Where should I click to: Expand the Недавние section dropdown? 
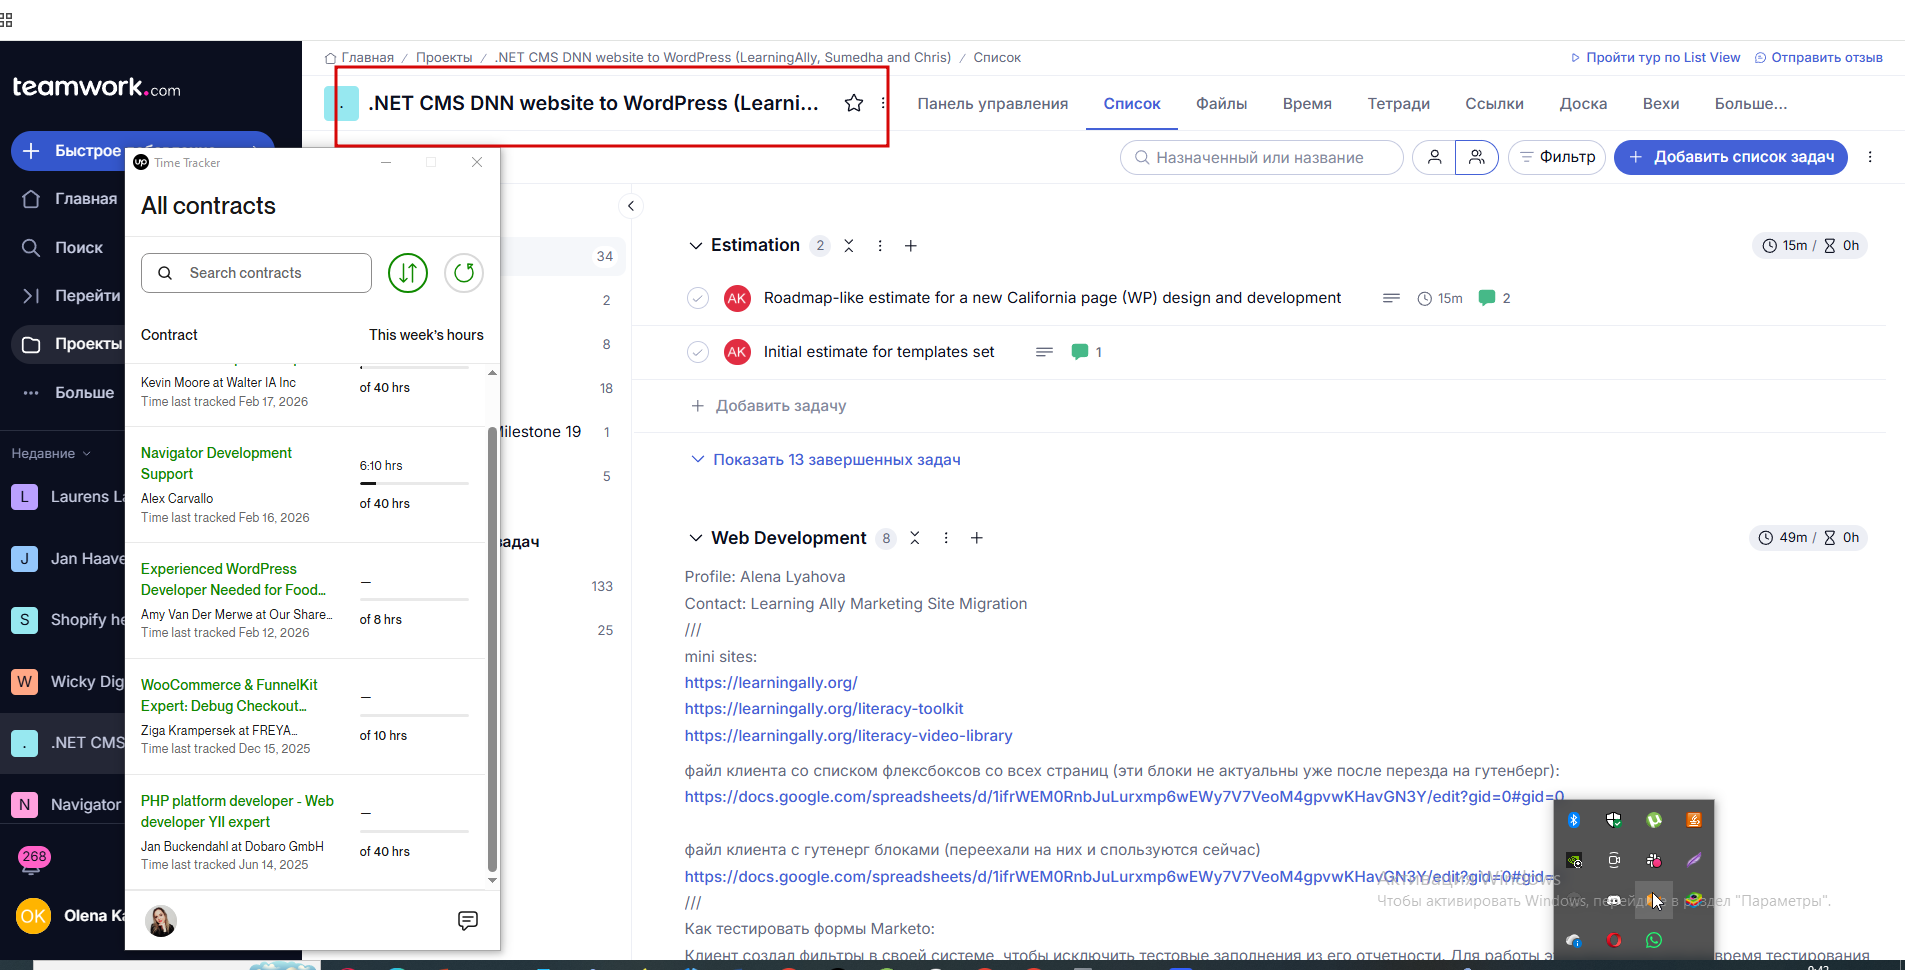coord(51,453)
